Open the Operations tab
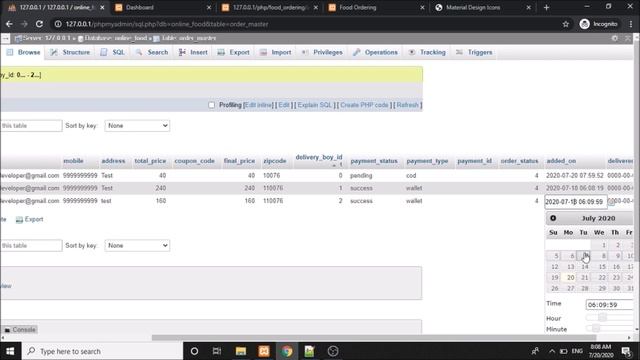 click(x=375, y=52)
